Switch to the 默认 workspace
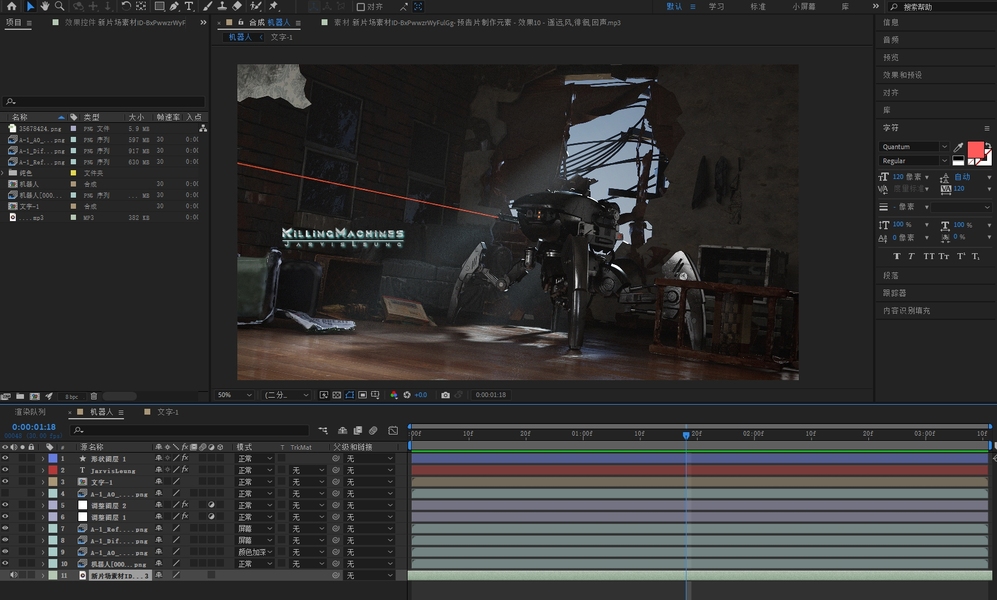This screenshot has height=600, width=997. [674, 6]
